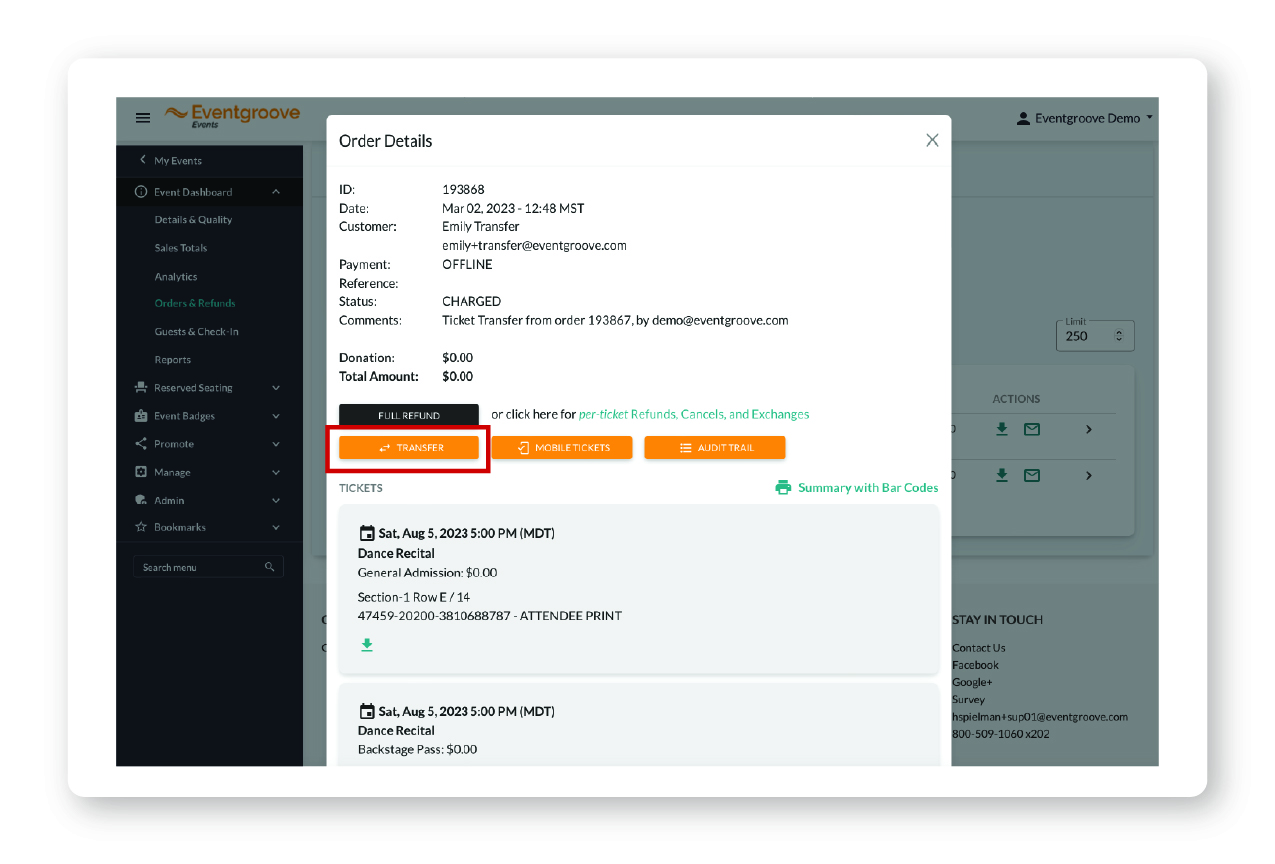Screen dimensions: 1275x864
Task: Click the lower row's download icon under Actions
Action: click(x=1002, y=476)
